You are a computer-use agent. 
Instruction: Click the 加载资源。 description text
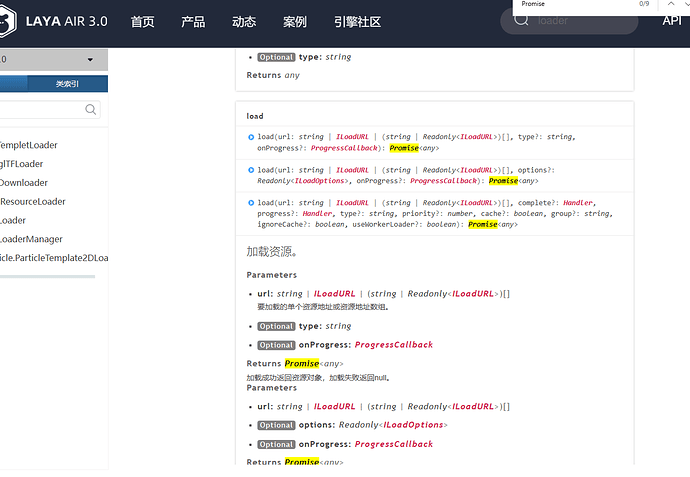click(x=272, y=252)
